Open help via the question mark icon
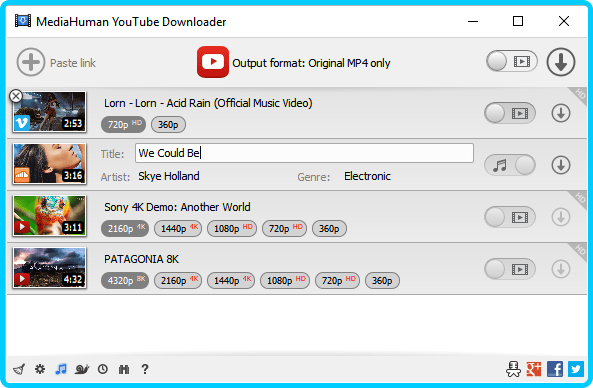Image resolution: width=593 pixels, height=388 pixels. [x=144, y=369]
